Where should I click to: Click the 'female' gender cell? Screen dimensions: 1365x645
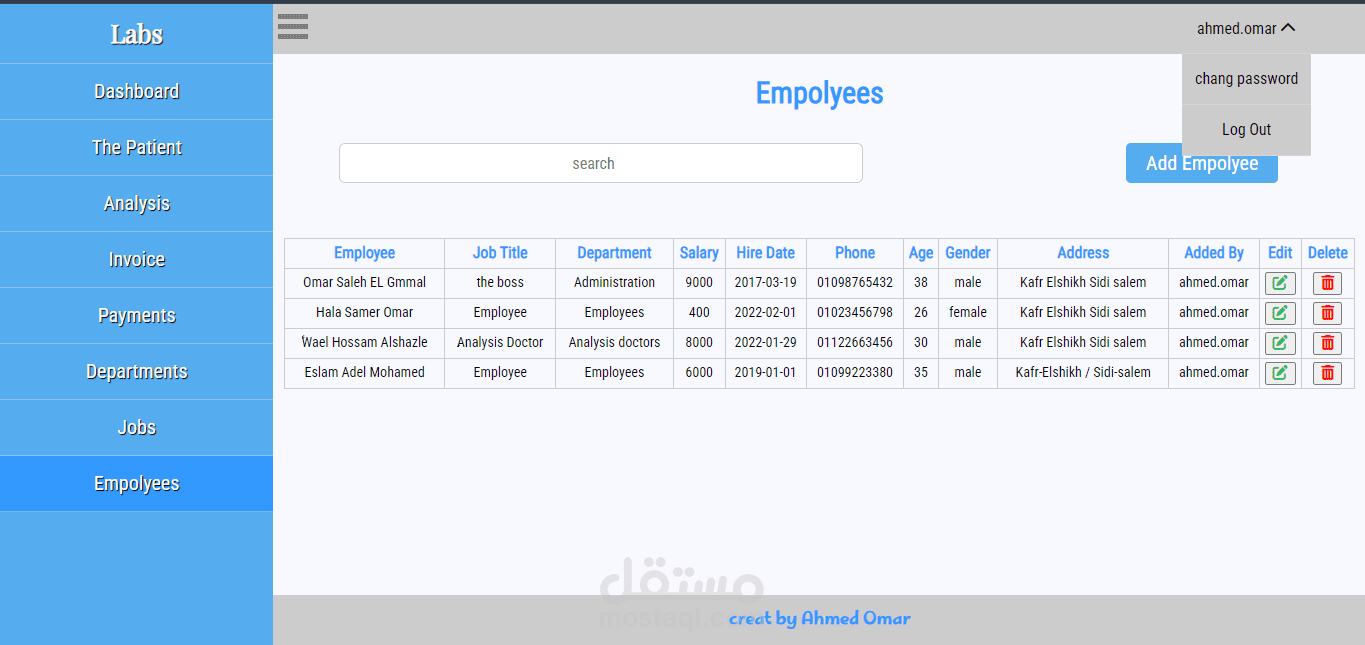click(968, 313)
